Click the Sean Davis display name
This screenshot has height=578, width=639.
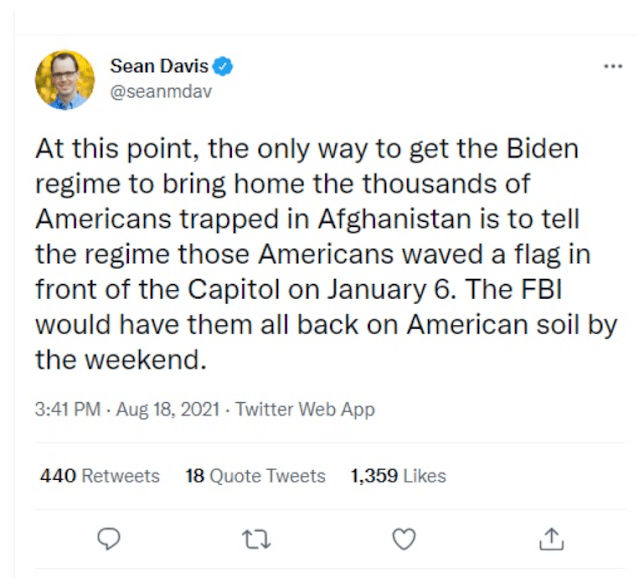pyautogui.click(x=159, y=67)
